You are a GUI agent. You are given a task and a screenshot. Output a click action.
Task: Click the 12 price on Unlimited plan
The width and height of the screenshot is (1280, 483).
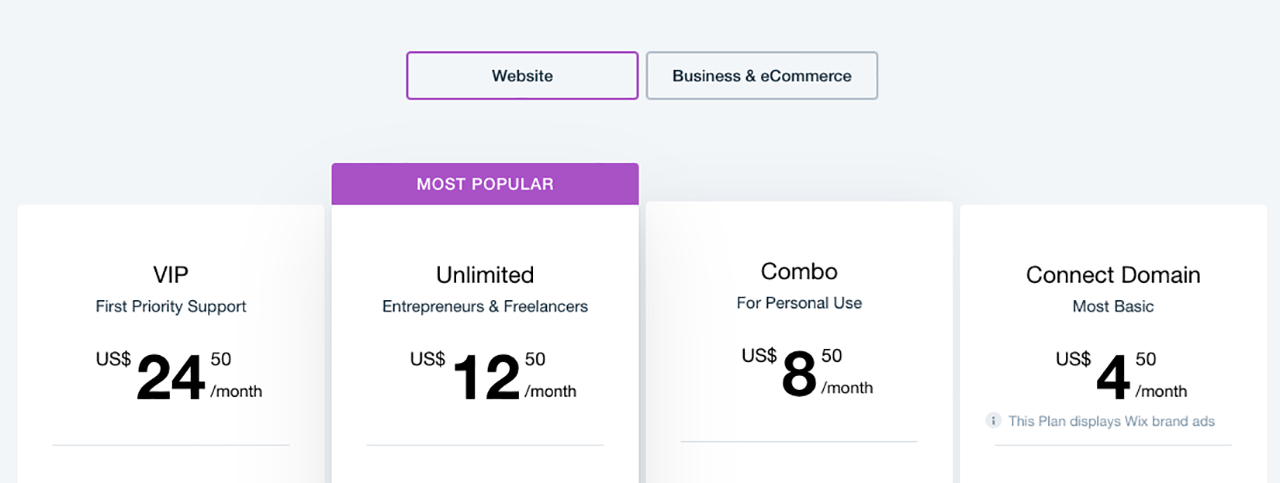click(486, 379)
